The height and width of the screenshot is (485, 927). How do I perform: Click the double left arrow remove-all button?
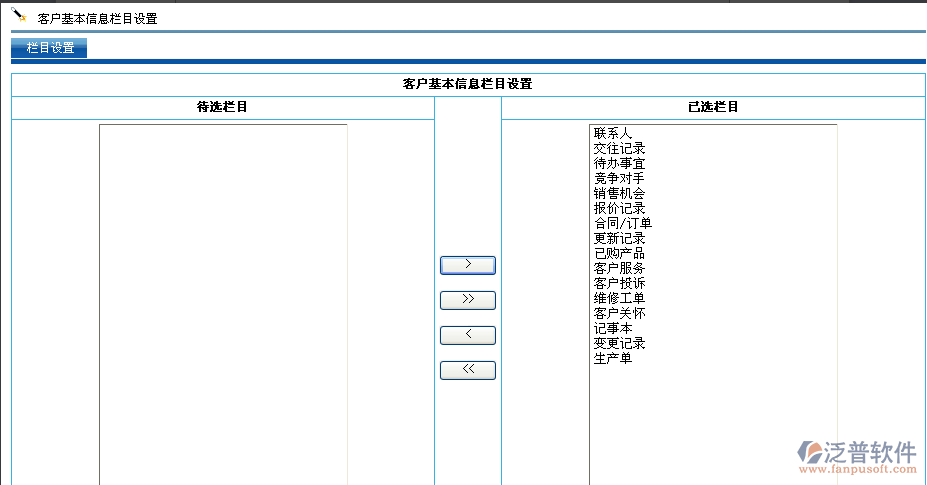[467, 370]
